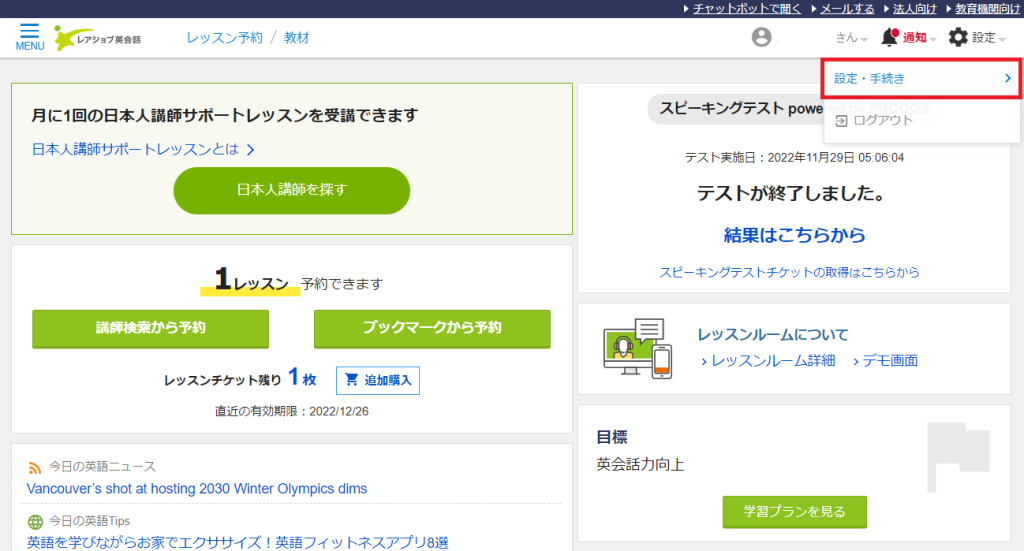This screenshot has width=1024, height=551.
Task: Expand the 設定 dropdown arrow
Action: click(1002, 39)
